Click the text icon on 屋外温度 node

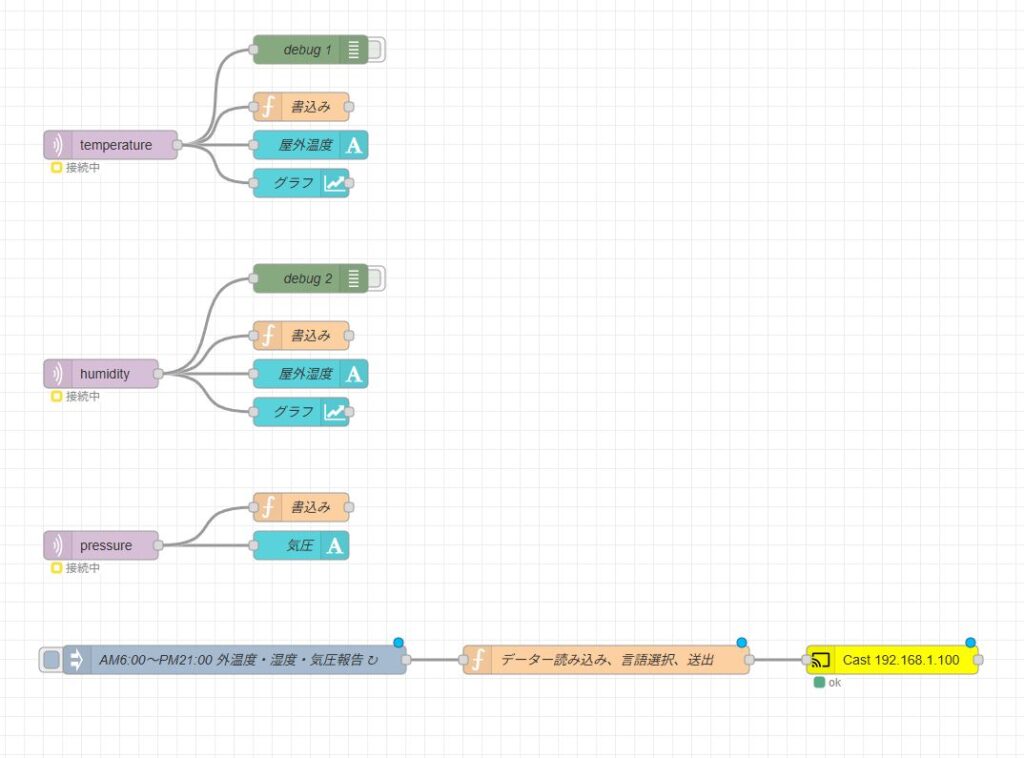(354, 145)
